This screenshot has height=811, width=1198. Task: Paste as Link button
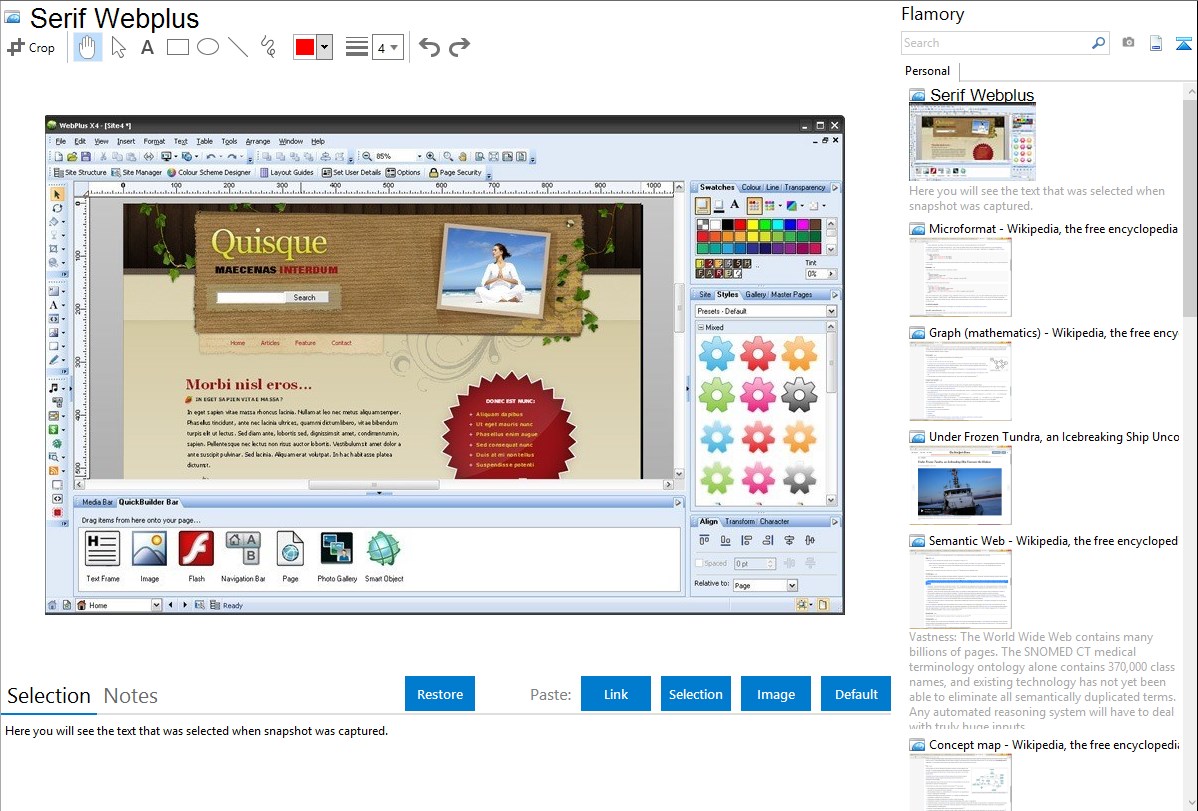(x=616, y=694)
